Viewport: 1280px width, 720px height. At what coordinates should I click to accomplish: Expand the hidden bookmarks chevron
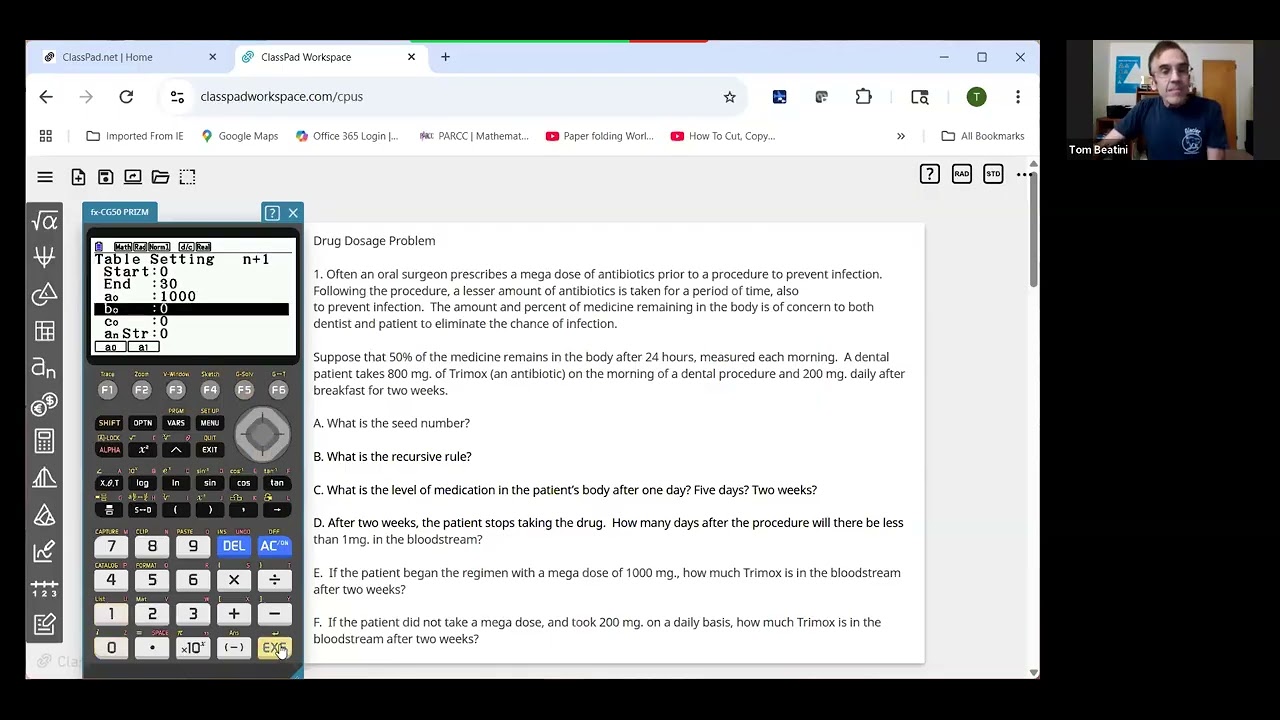point(901,136)
